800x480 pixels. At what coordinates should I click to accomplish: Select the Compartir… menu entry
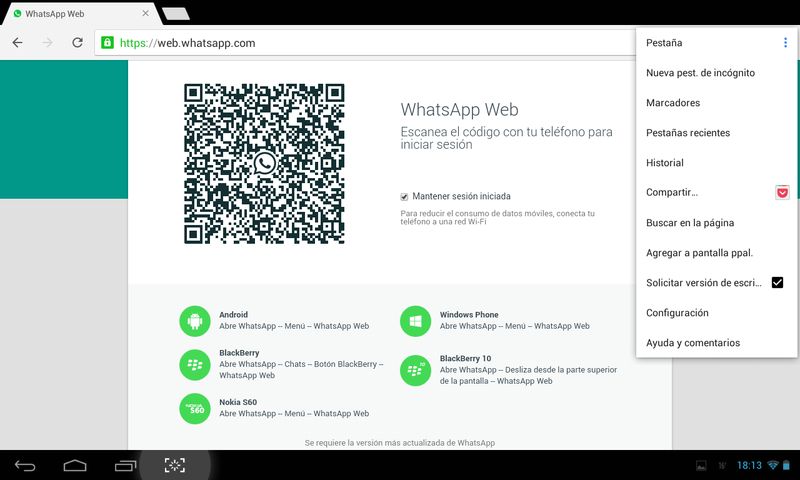point(672,192)
